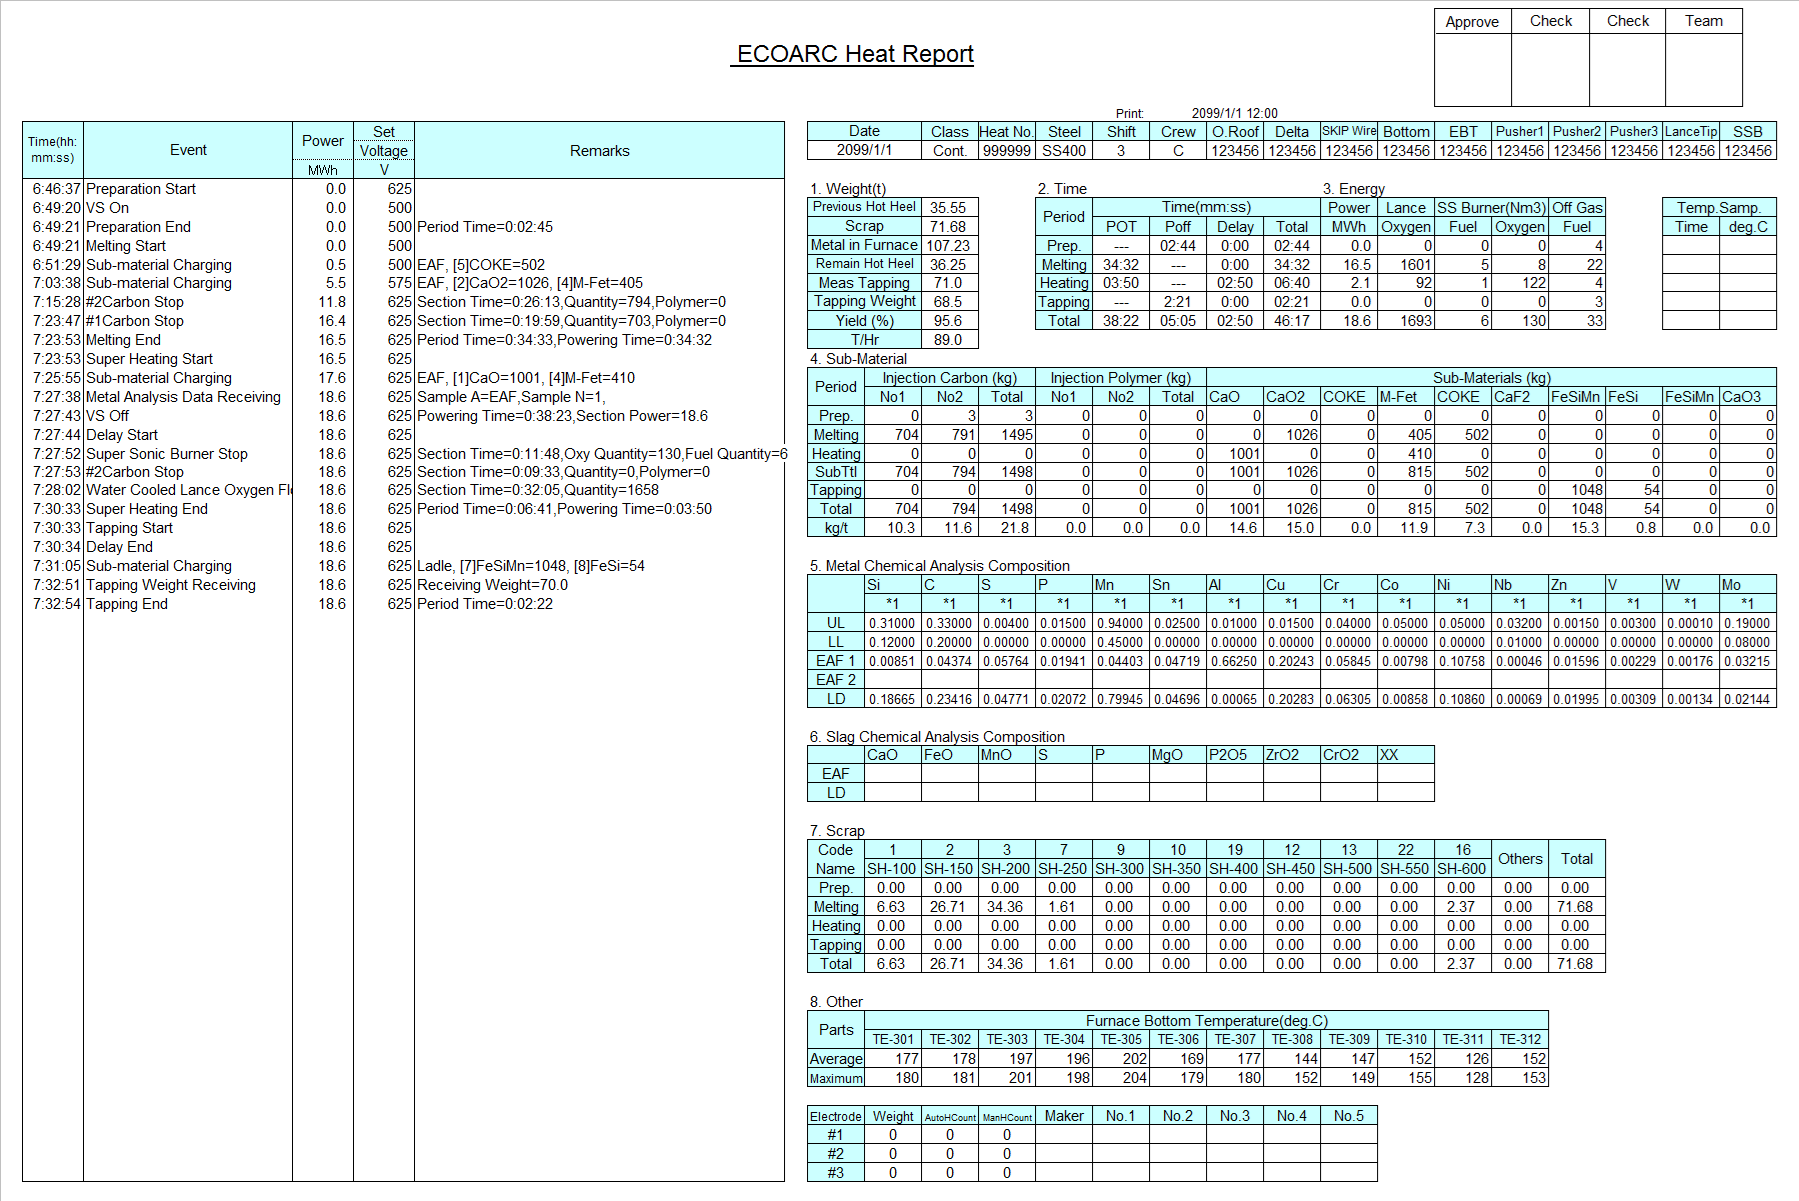Click the LD manganese value 0.79945

pos(1120,699)
